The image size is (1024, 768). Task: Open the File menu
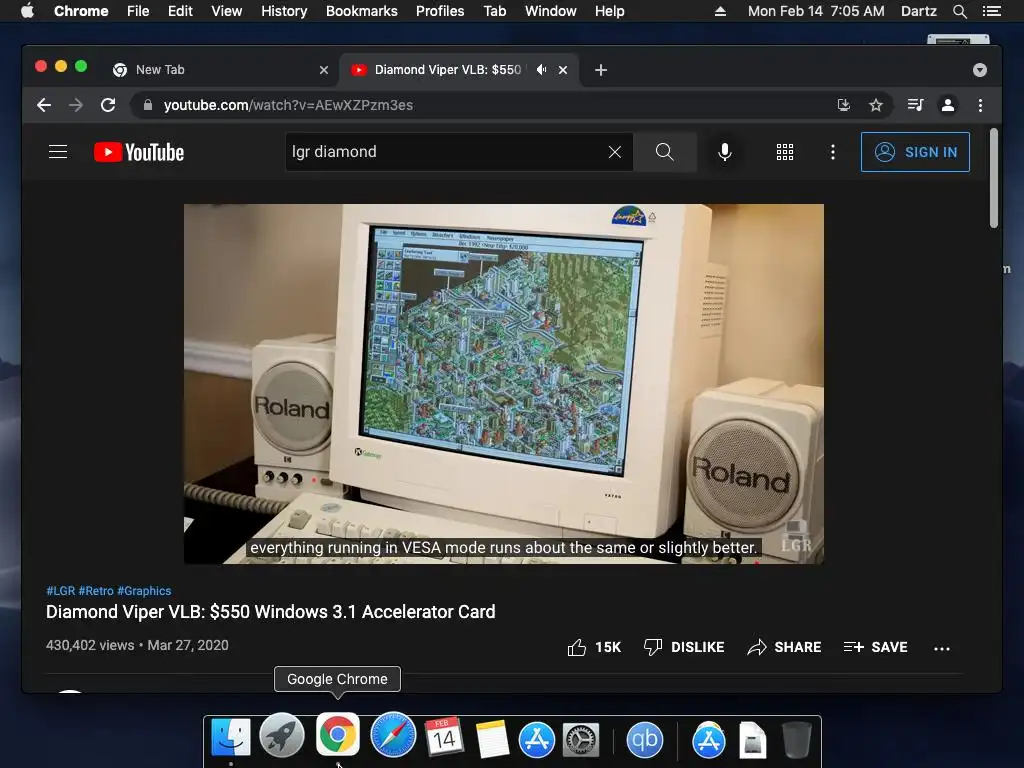[138, 11]
